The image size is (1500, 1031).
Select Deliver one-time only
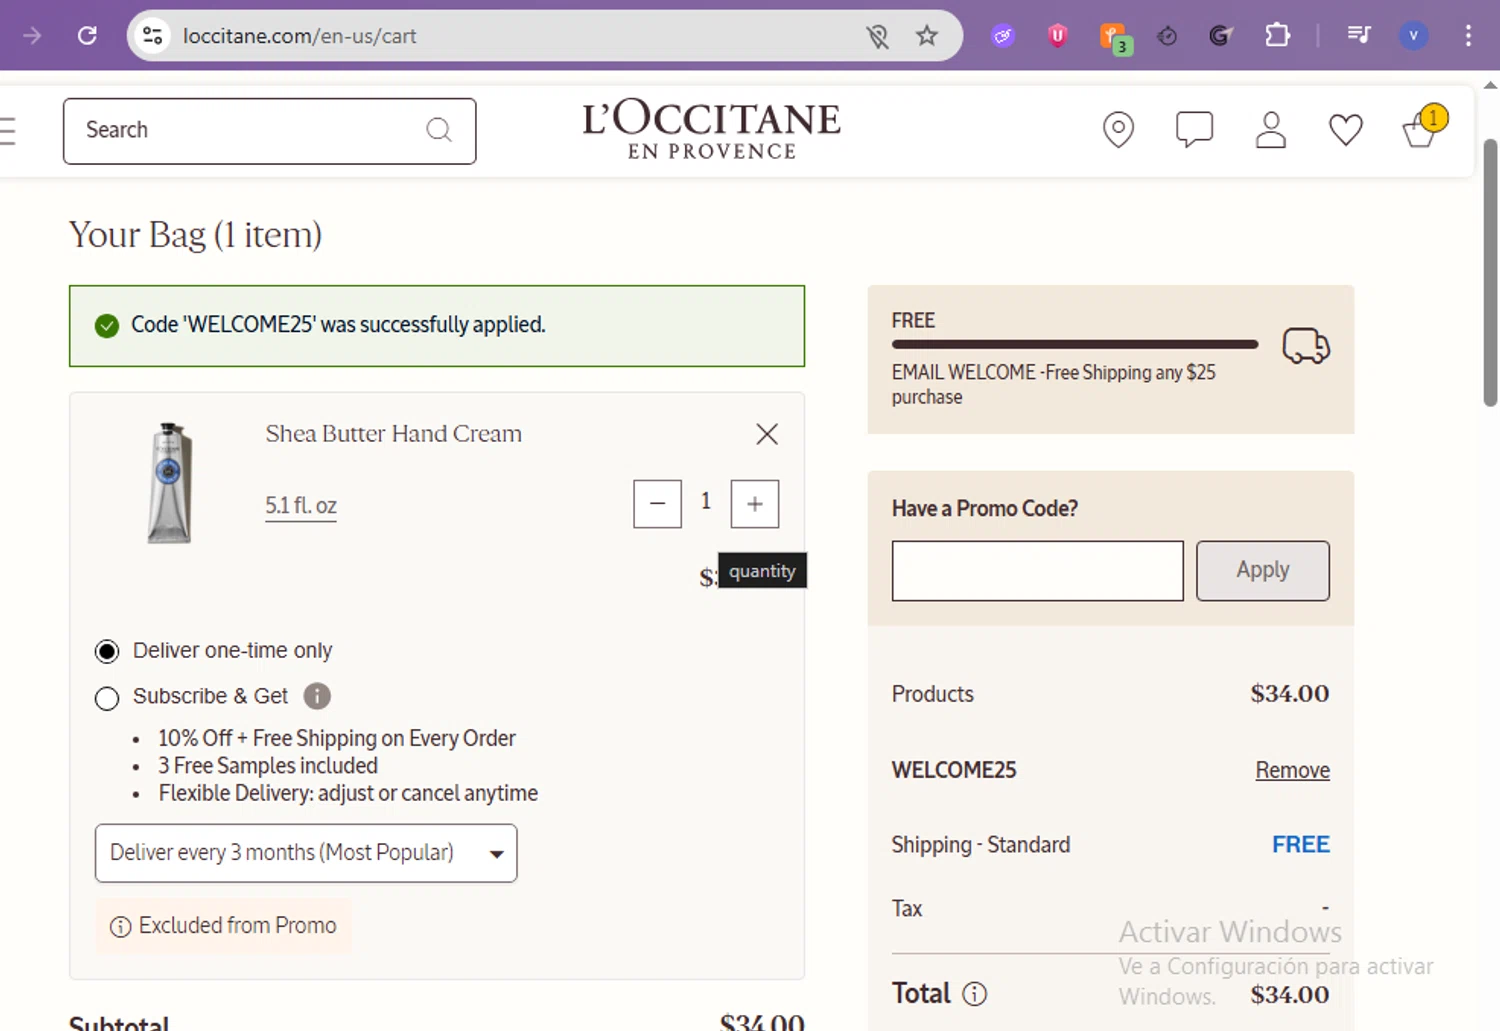tap(107, 652)
